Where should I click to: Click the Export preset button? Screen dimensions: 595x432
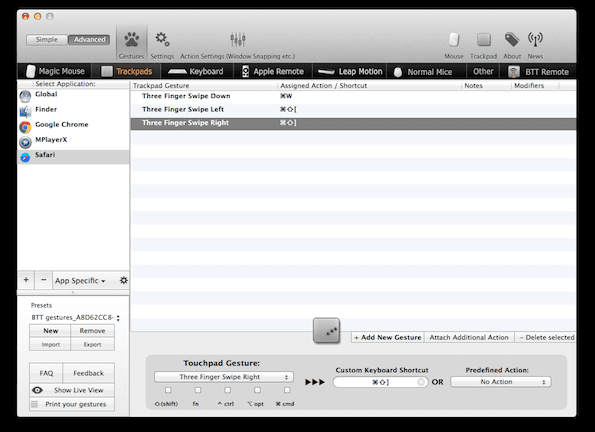click(92, 344)
